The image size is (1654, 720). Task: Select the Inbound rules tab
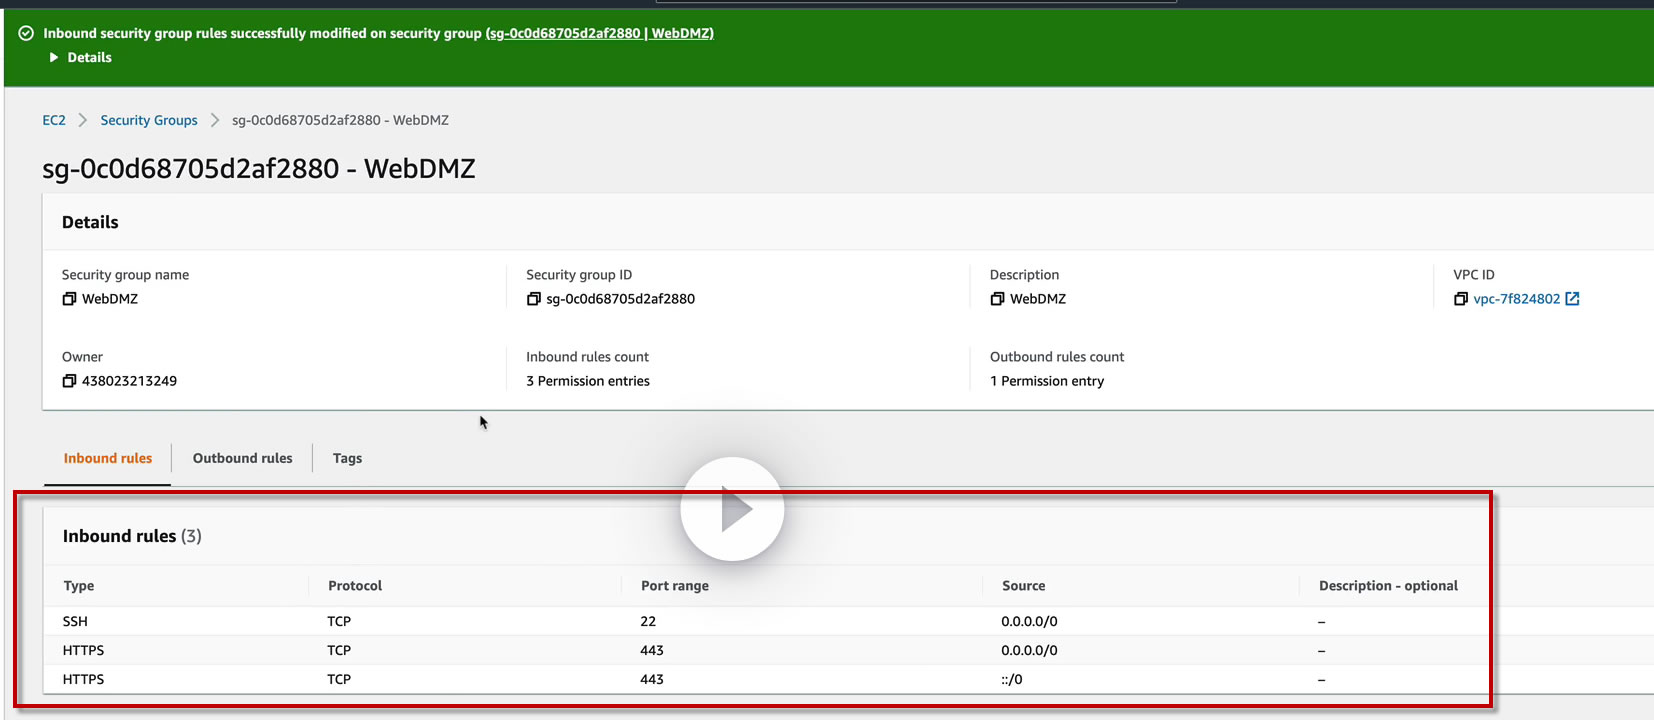108,458
